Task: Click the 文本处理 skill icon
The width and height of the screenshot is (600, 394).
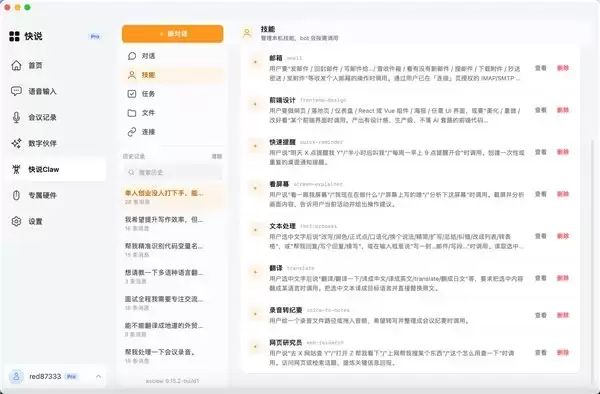Action: [255, 230]
